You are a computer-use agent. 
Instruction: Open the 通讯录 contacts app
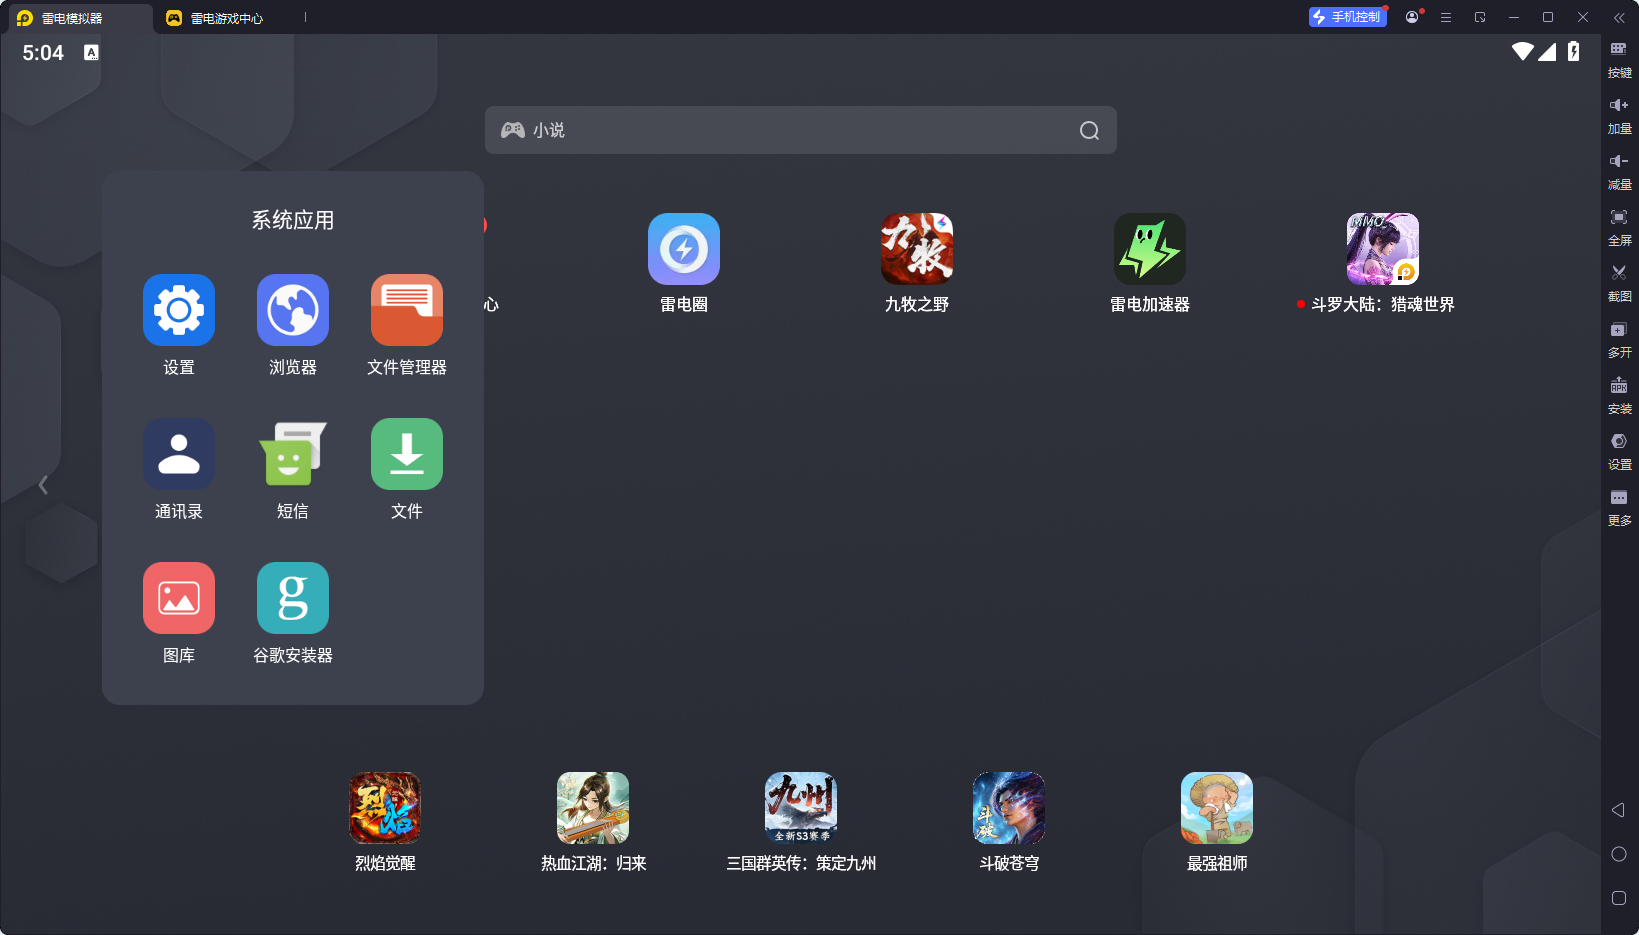179,454
